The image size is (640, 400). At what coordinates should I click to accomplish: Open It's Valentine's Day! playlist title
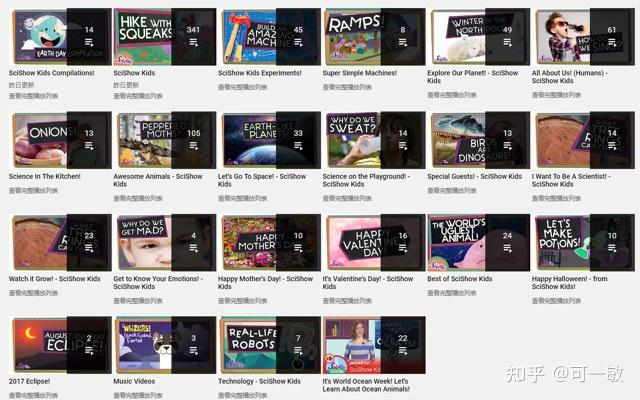(x=368, y=282)
